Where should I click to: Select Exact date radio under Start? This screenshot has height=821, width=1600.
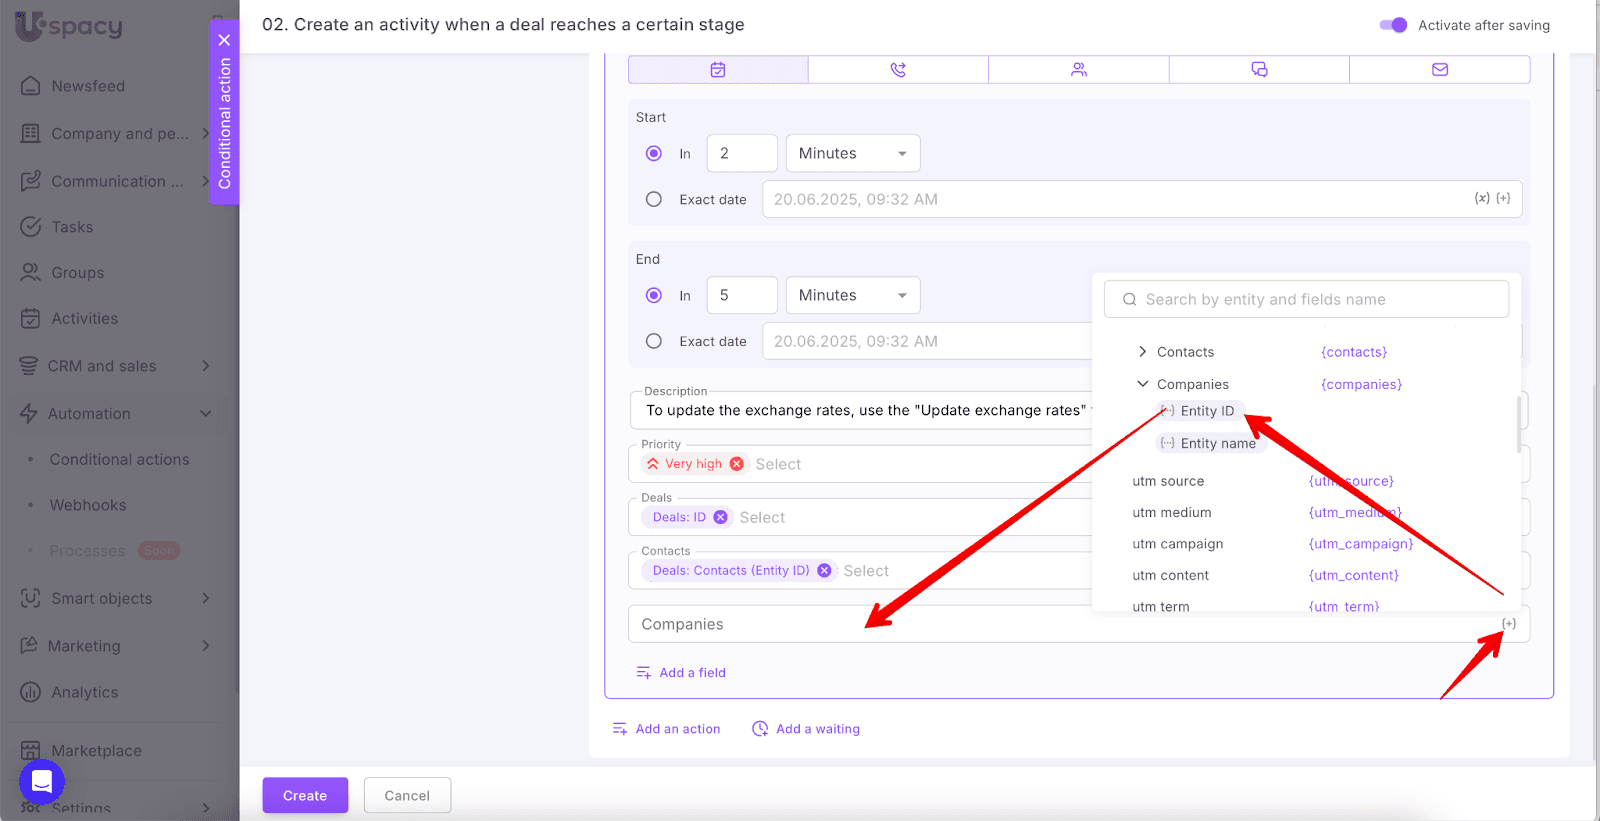click(x=654, y=199)
